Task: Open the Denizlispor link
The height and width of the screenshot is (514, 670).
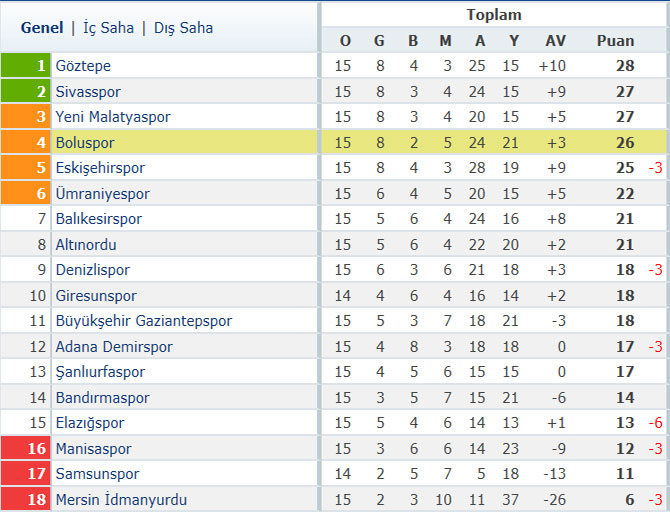Action: (x=93, y=270)
